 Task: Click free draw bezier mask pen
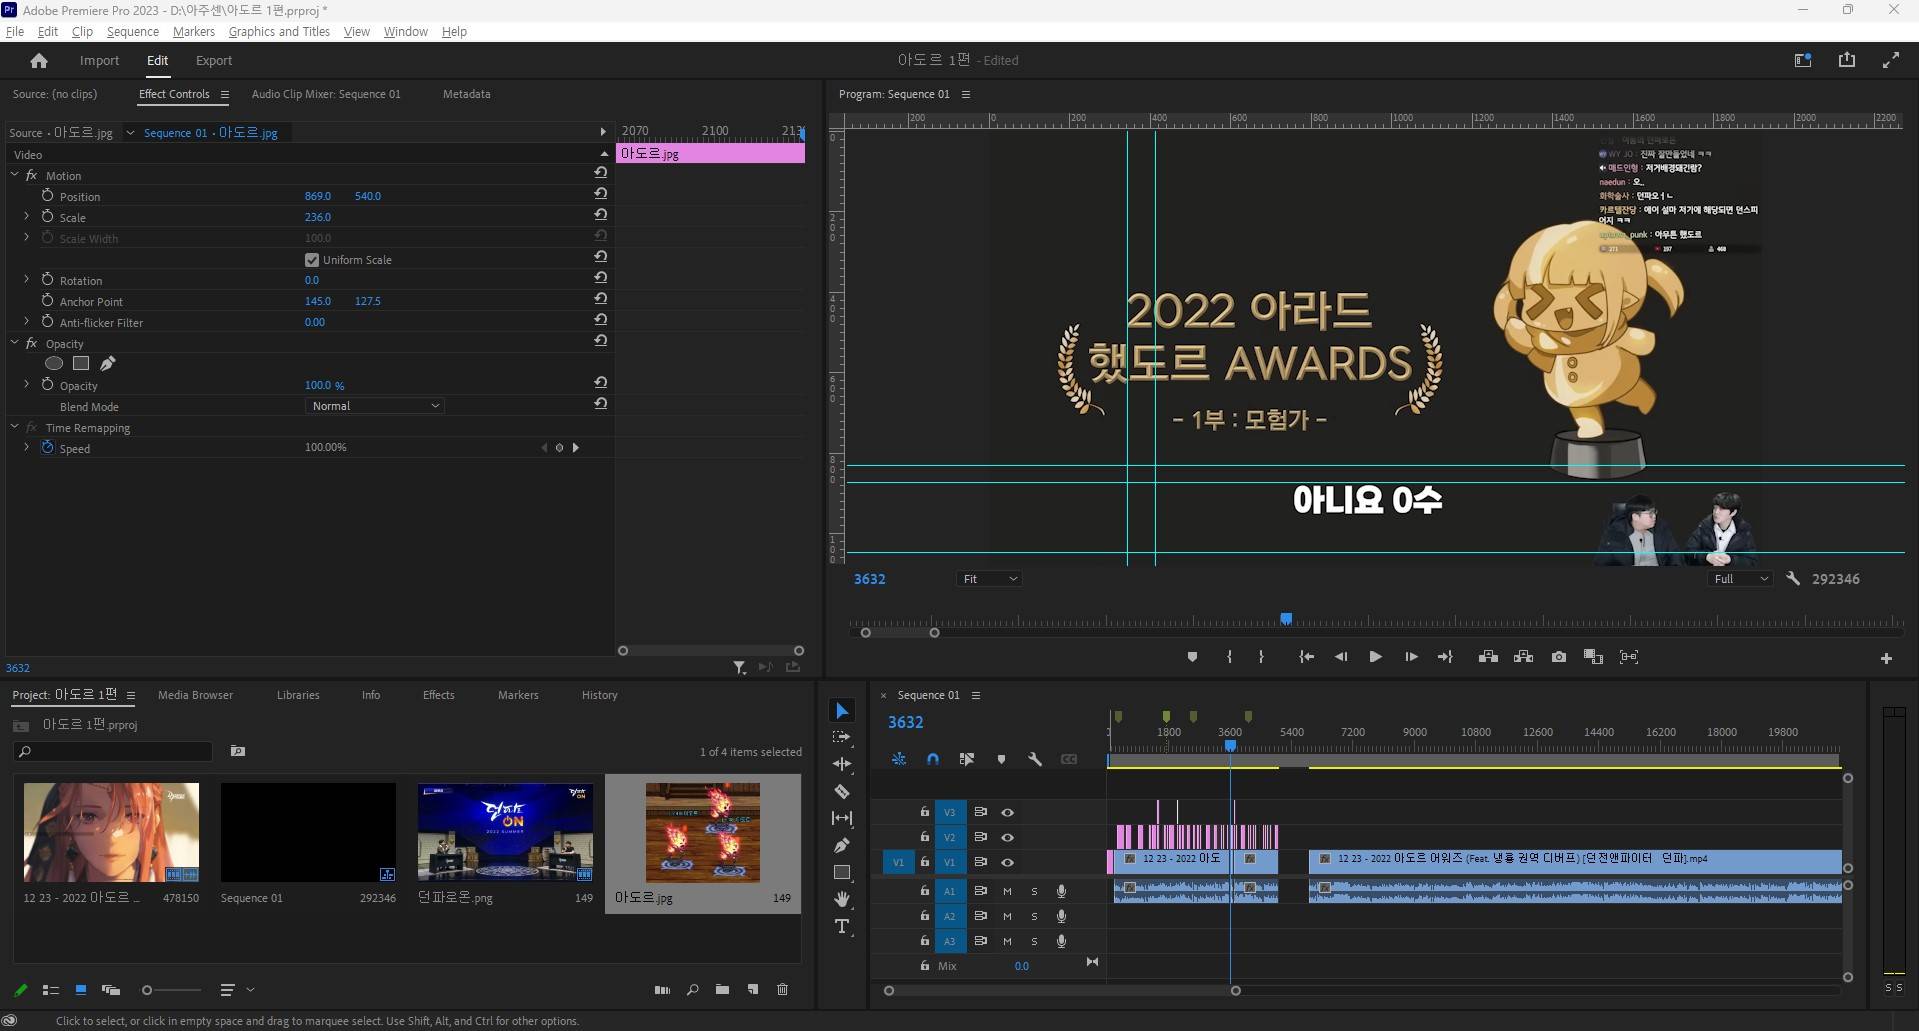[x=108, y=363]
